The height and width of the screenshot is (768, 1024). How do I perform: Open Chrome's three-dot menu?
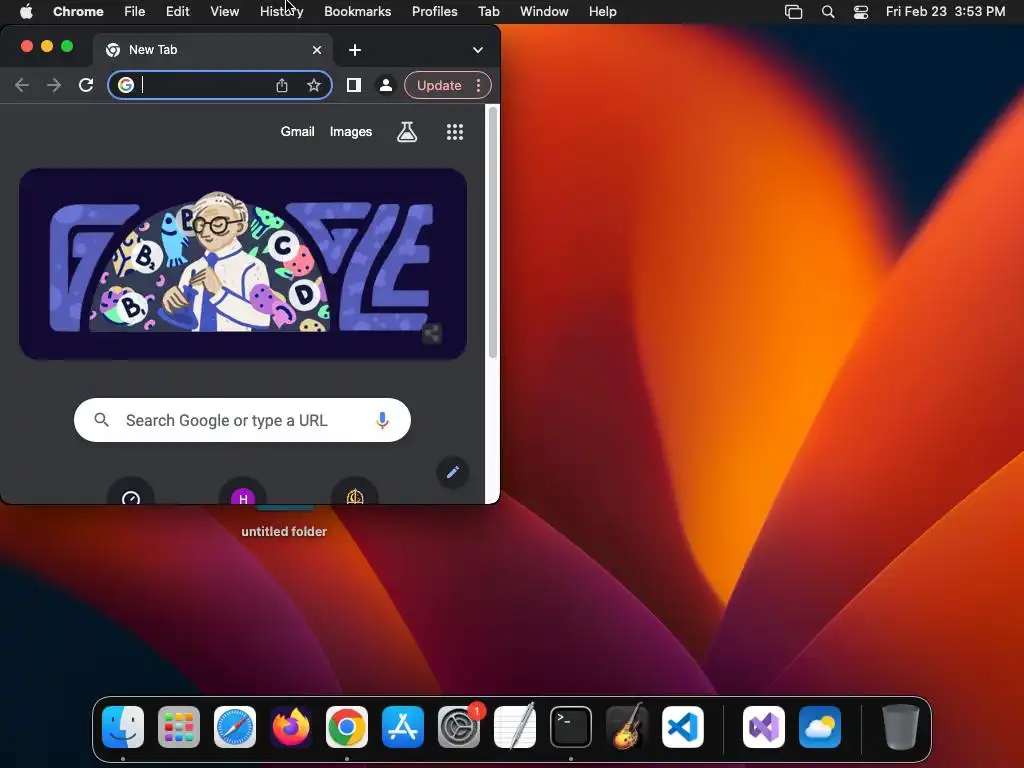tap(479, 86)
